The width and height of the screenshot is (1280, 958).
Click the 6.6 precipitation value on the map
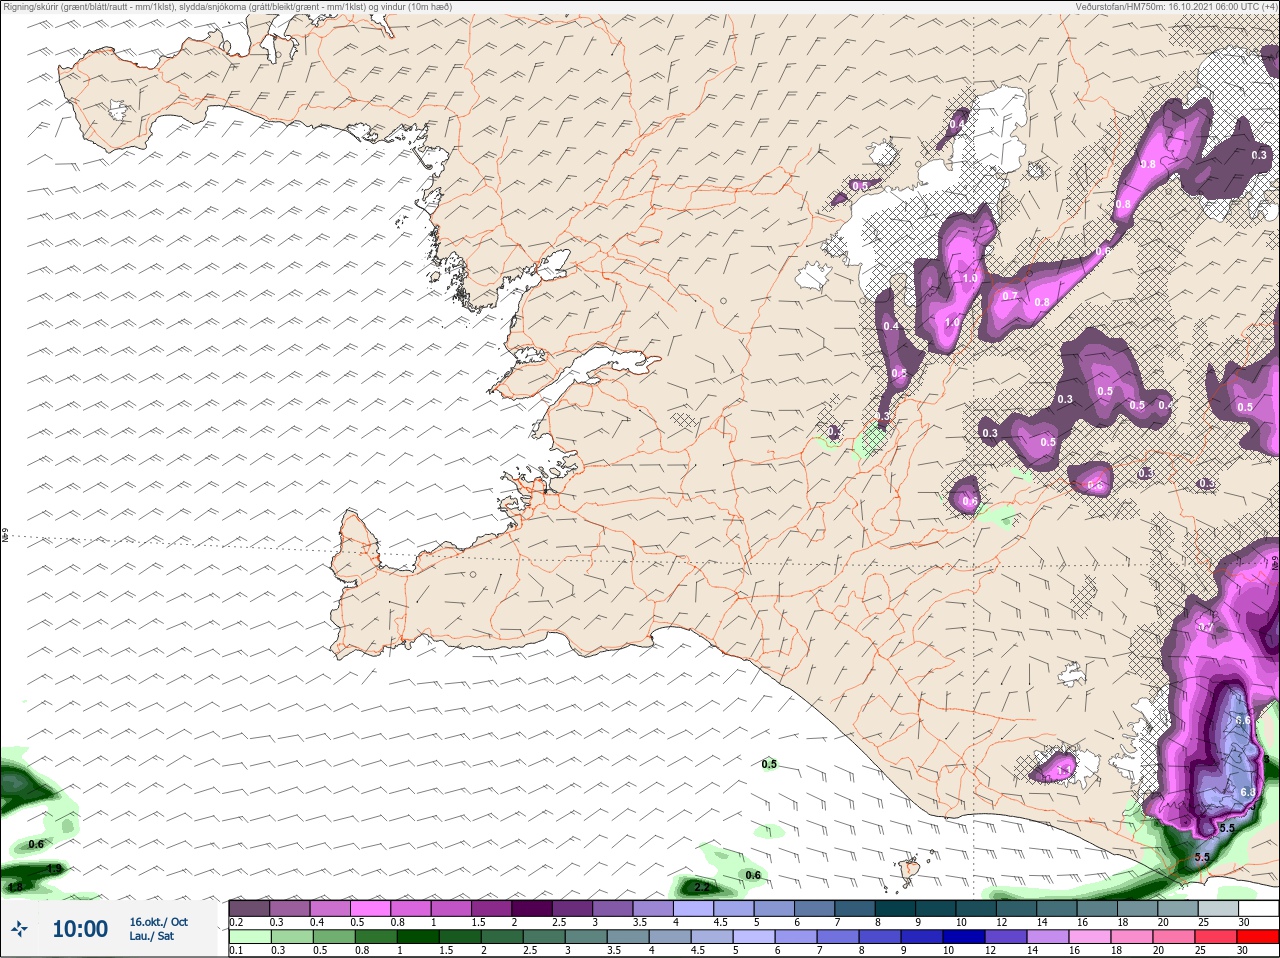(1244, 720)
